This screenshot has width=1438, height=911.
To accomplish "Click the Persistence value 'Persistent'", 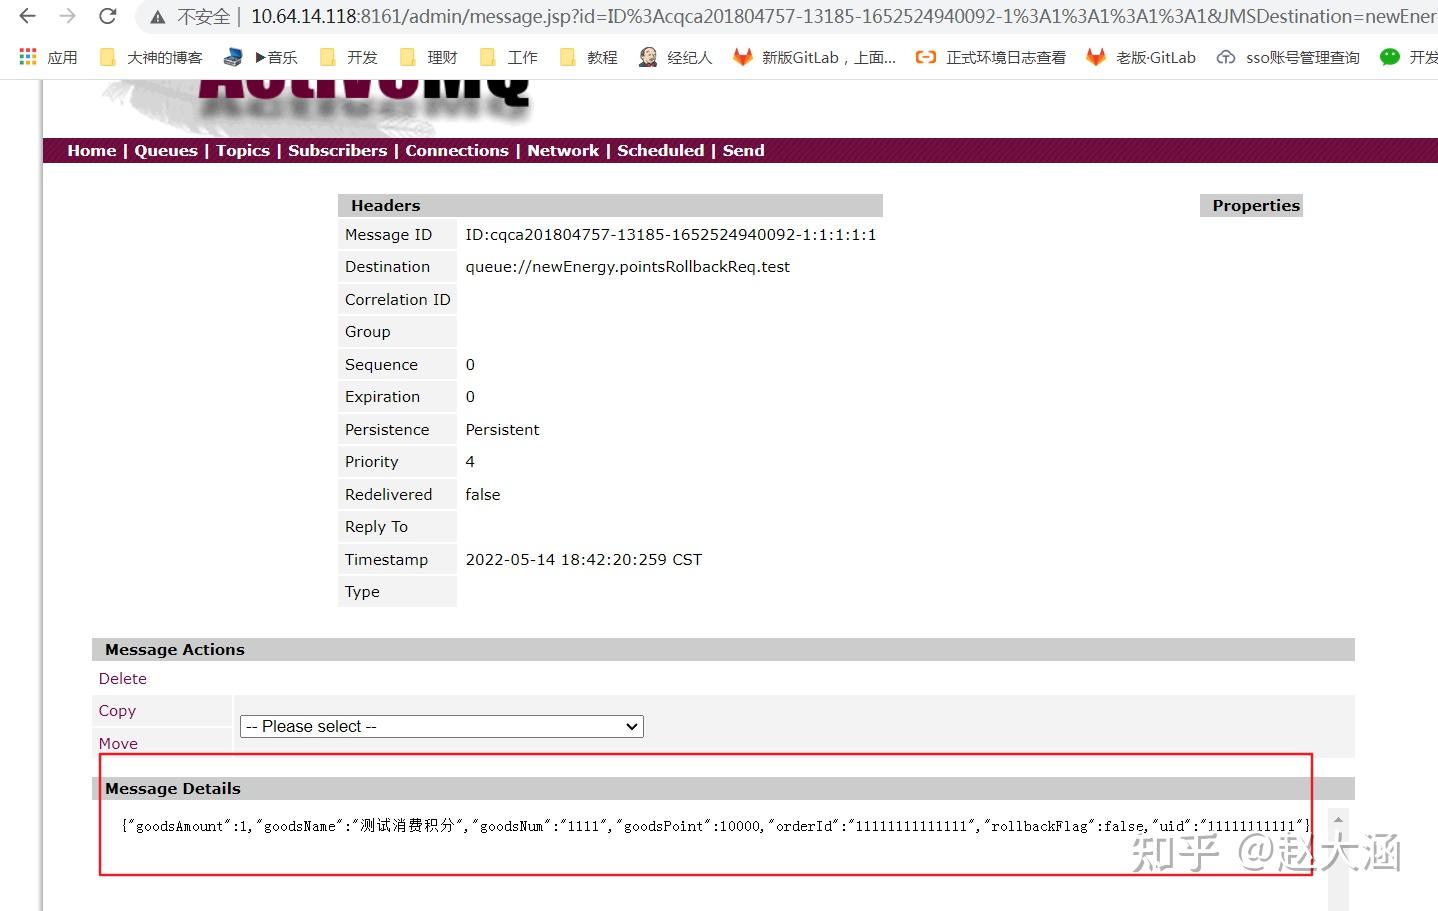I will tap(502, 429).
